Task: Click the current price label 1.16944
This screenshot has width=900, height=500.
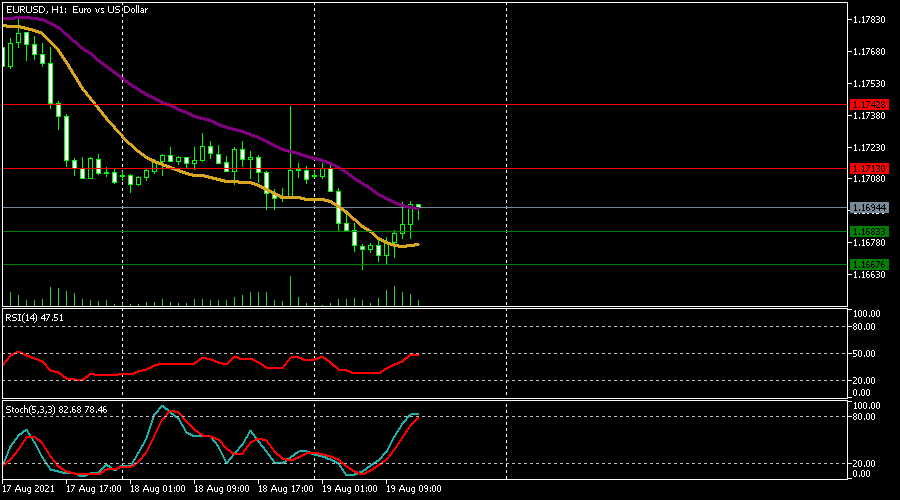Action: pyautogui.click(x=869, y=208)
